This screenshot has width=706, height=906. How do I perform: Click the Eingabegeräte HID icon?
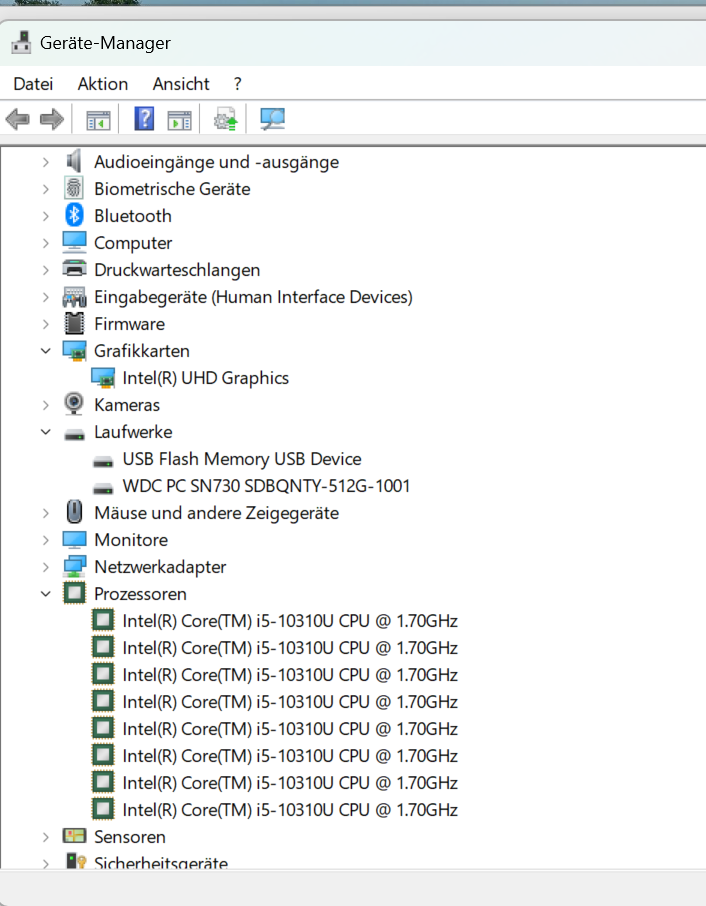tap(74, 297)
